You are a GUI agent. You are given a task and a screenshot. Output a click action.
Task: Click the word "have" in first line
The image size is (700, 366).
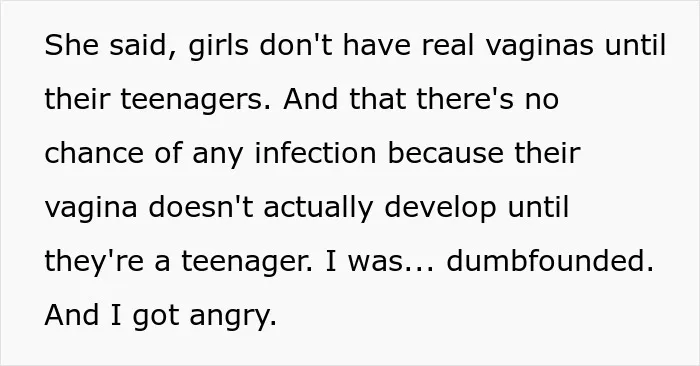tap(376, 45)
